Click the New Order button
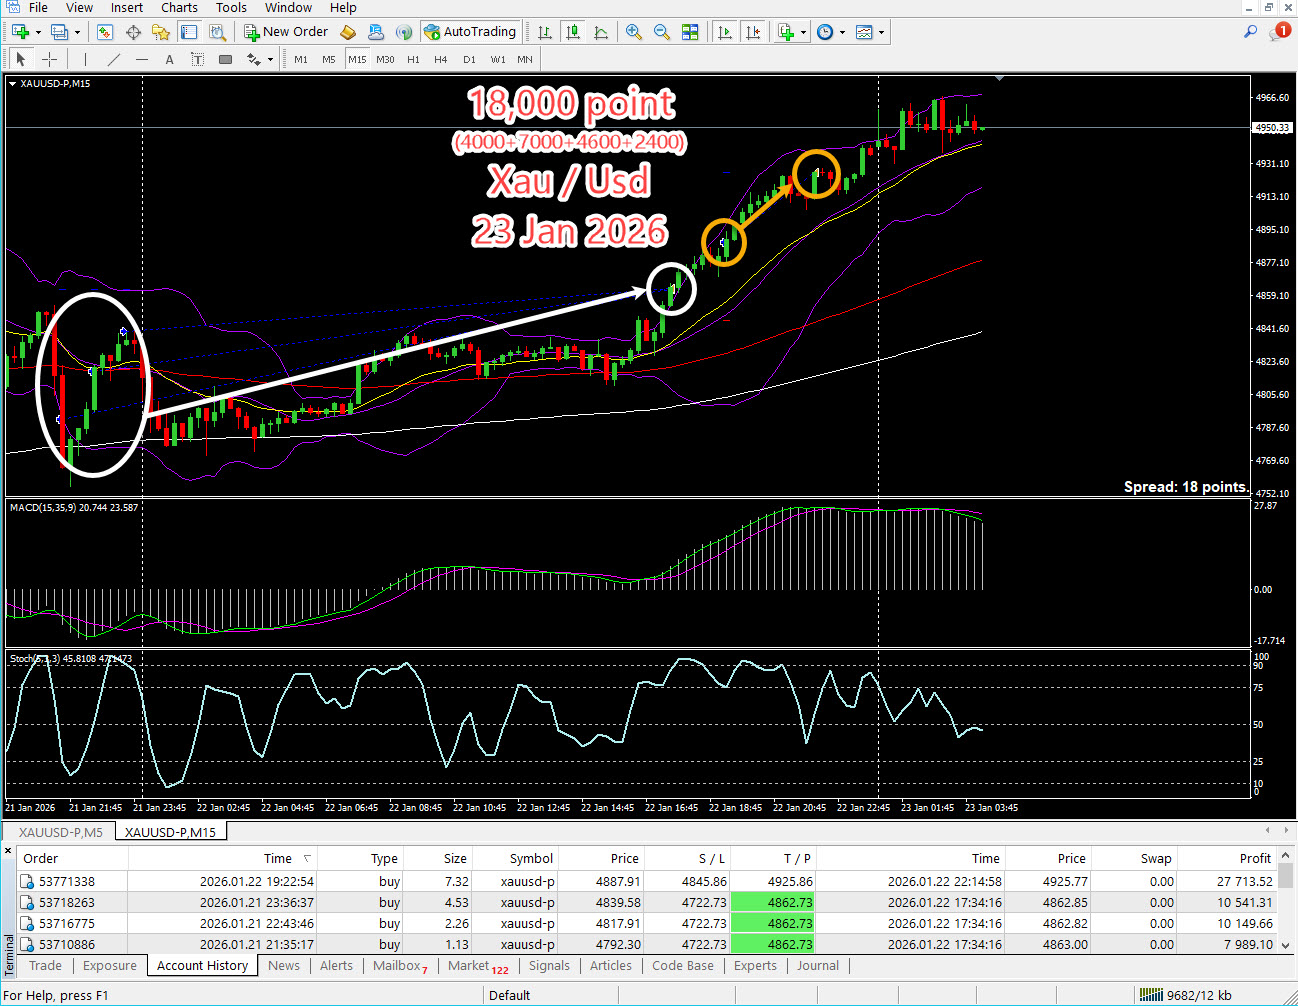This screenshot has width=1298, height=1006. coord(286,32)
